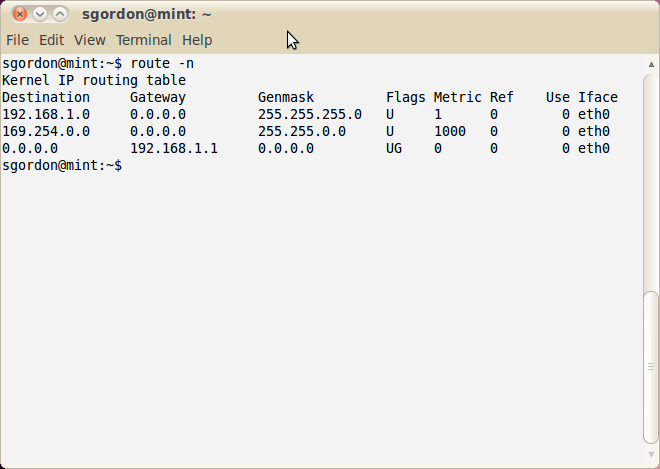Image resolution: width=660 pixels, height=469 pixels.
Task: Click the last sgordon@mint:~$ prompt
Action: pos(62,165)
